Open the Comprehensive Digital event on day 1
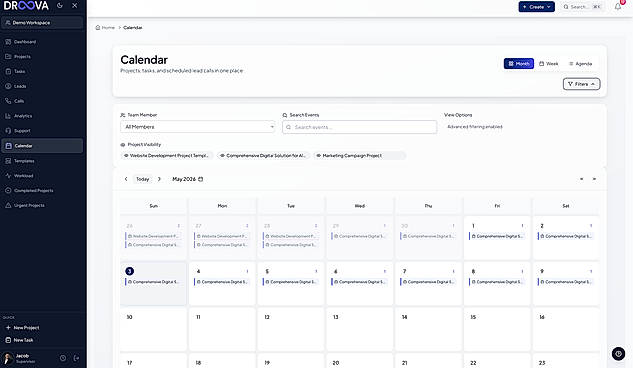The height and width of the screenshot is (368, 633). click(x=497, y=236)
